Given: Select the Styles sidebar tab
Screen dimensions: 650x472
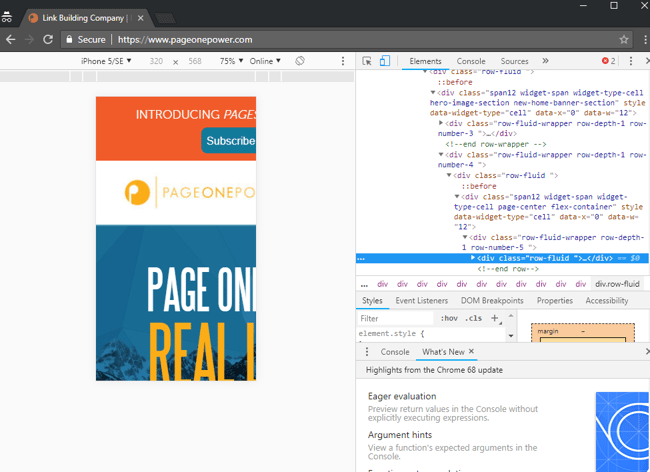Looking at the screenshot, I should [x=372, y=301].
